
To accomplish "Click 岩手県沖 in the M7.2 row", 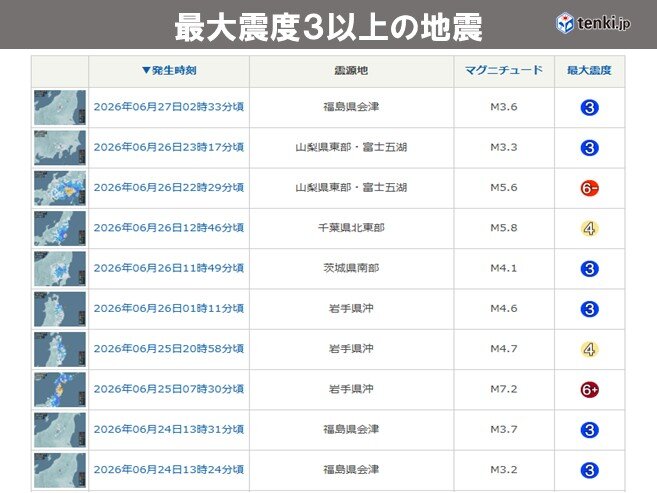I will point(351,389).
